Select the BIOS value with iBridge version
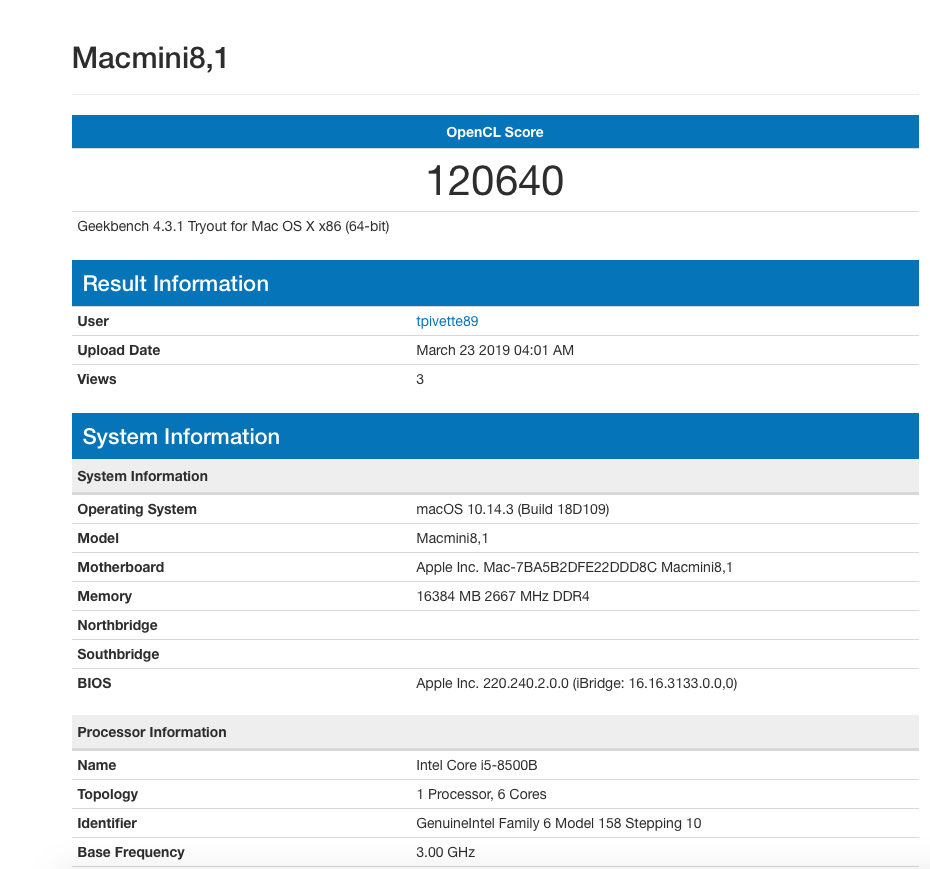Viewport: 930px width, 869px height. tap(577, 683)
